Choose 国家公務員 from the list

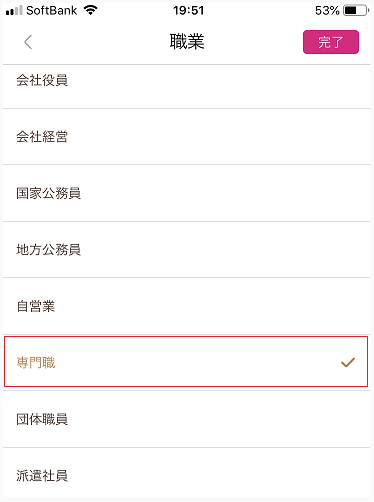[187, 193]
